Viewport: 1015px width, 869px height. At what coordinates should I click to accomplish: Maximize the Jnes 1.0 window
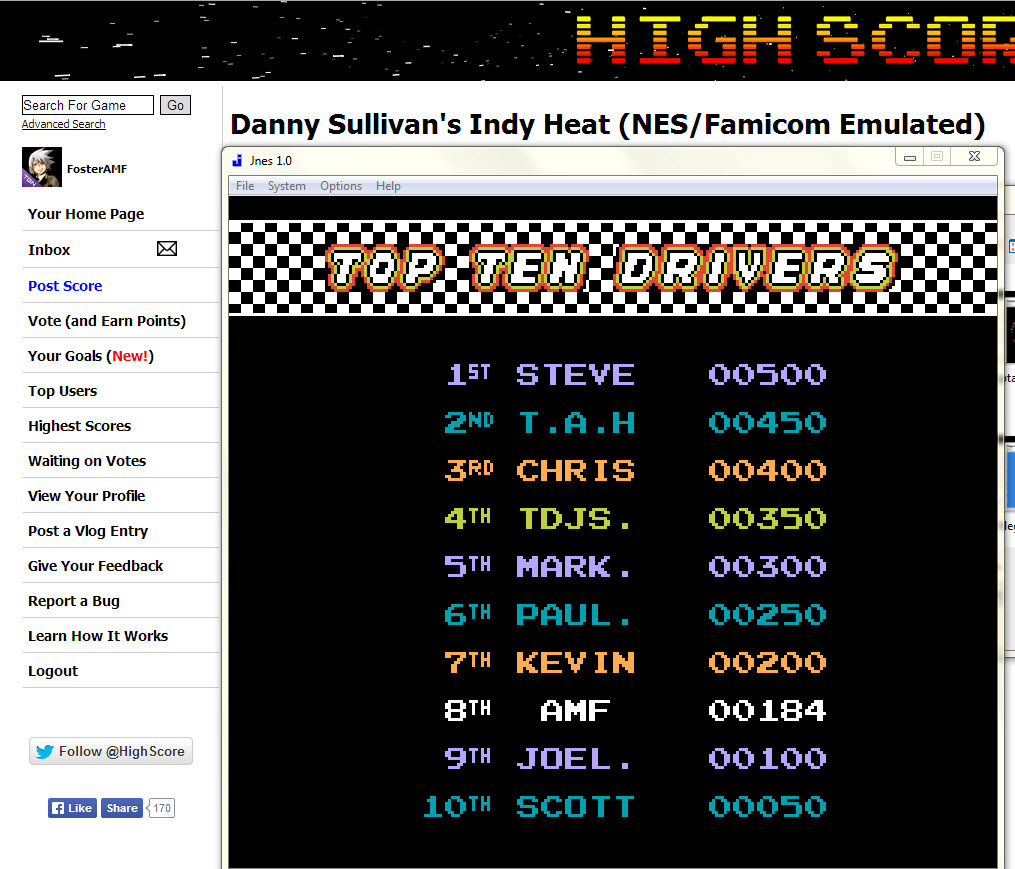937,157
